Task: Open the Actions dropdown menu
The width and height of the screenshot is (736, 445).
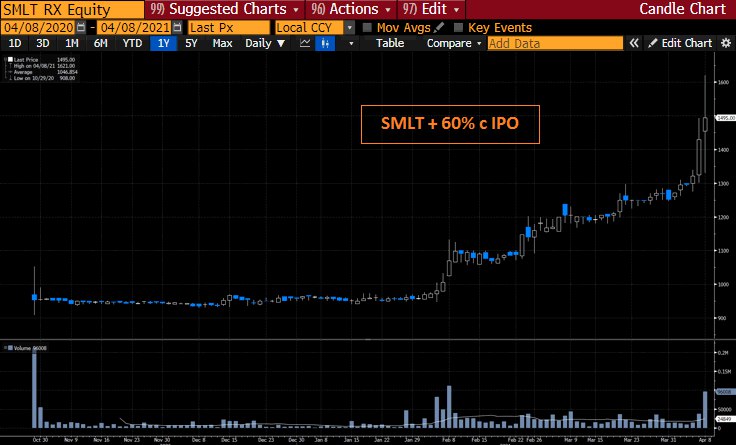Action: click(351, 9)
